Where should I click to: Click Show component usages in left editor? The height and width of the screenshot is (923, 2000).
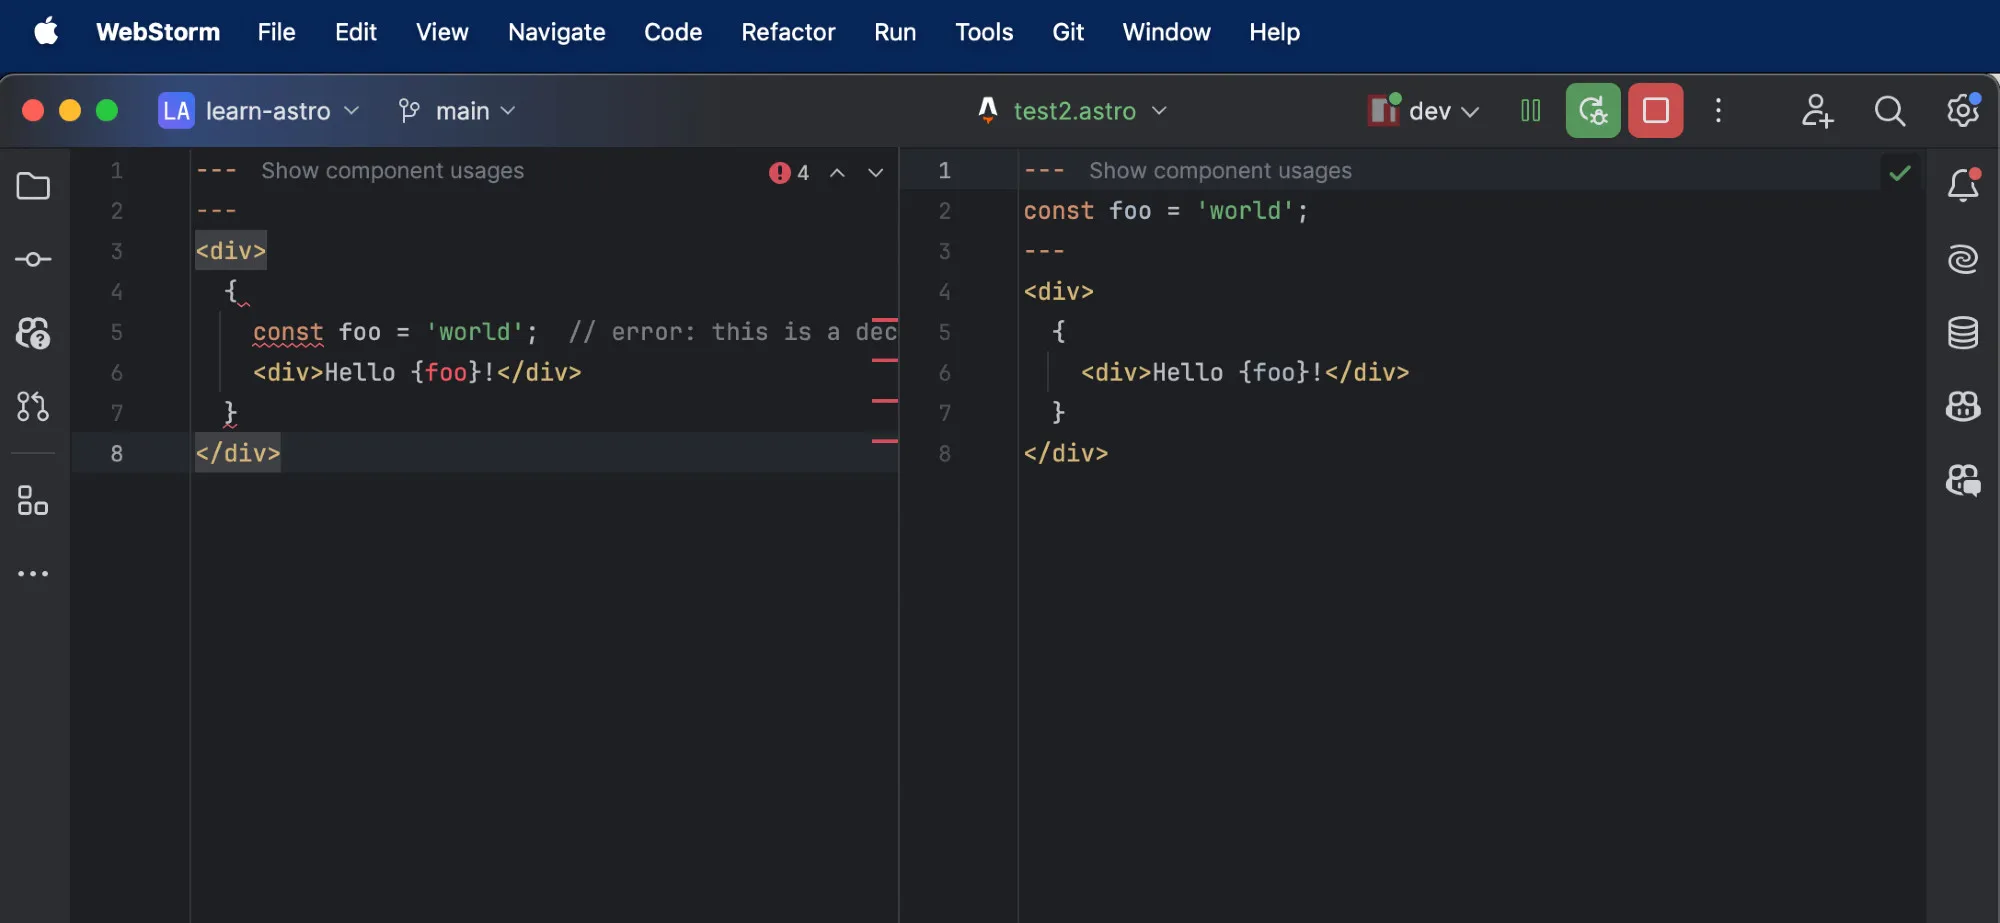pos(392,171)
